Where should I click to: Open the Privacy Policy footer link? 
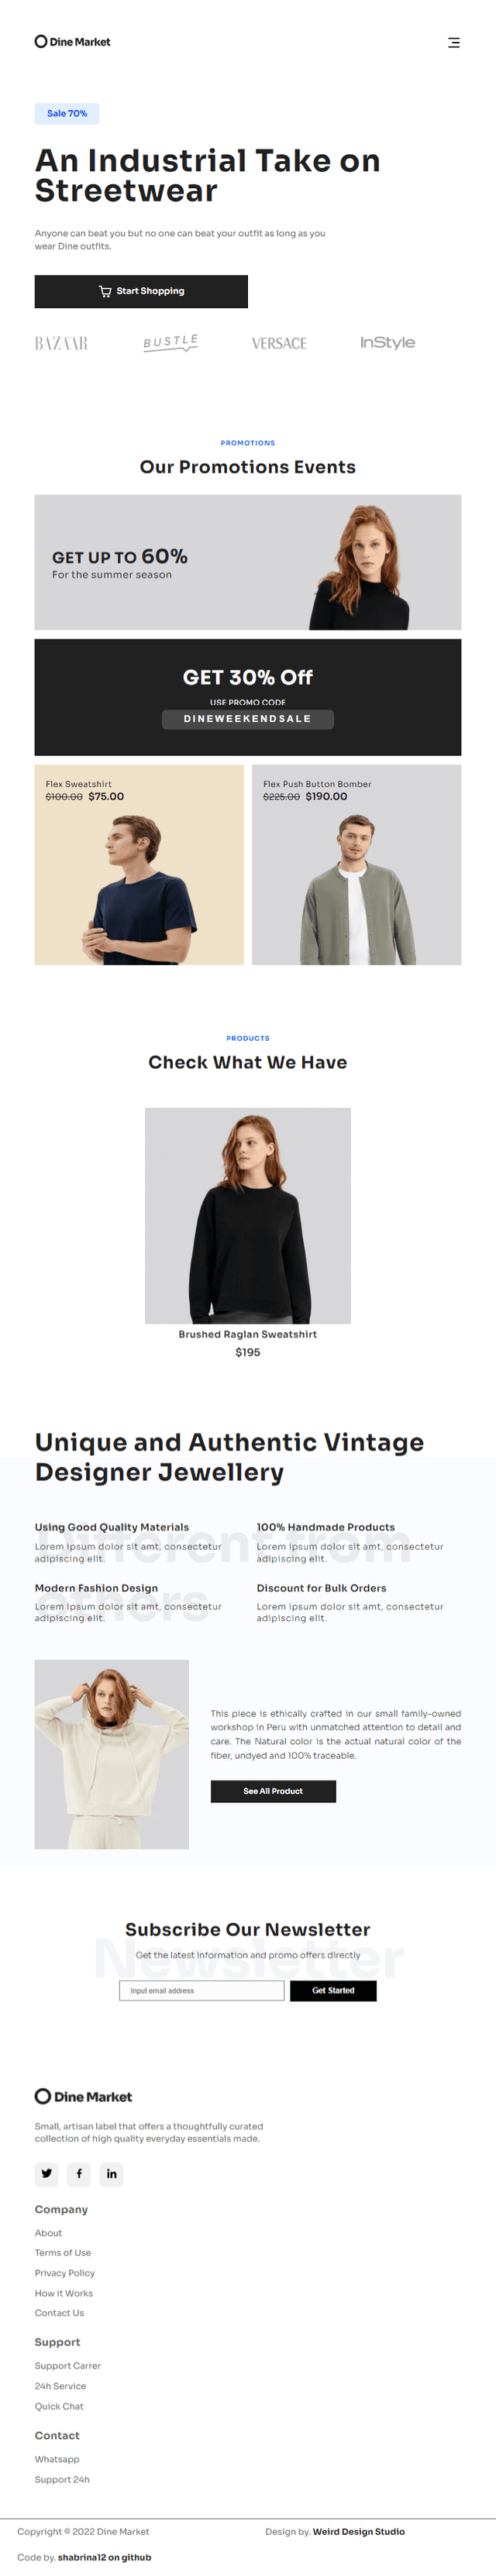(x=65, y=2273)
